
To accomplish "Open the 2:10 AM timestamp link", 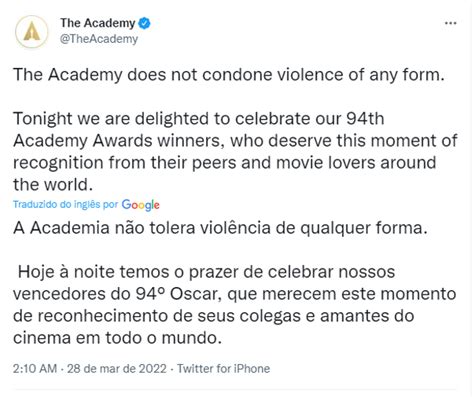I will pyautogui.click(x=35, y=368).
